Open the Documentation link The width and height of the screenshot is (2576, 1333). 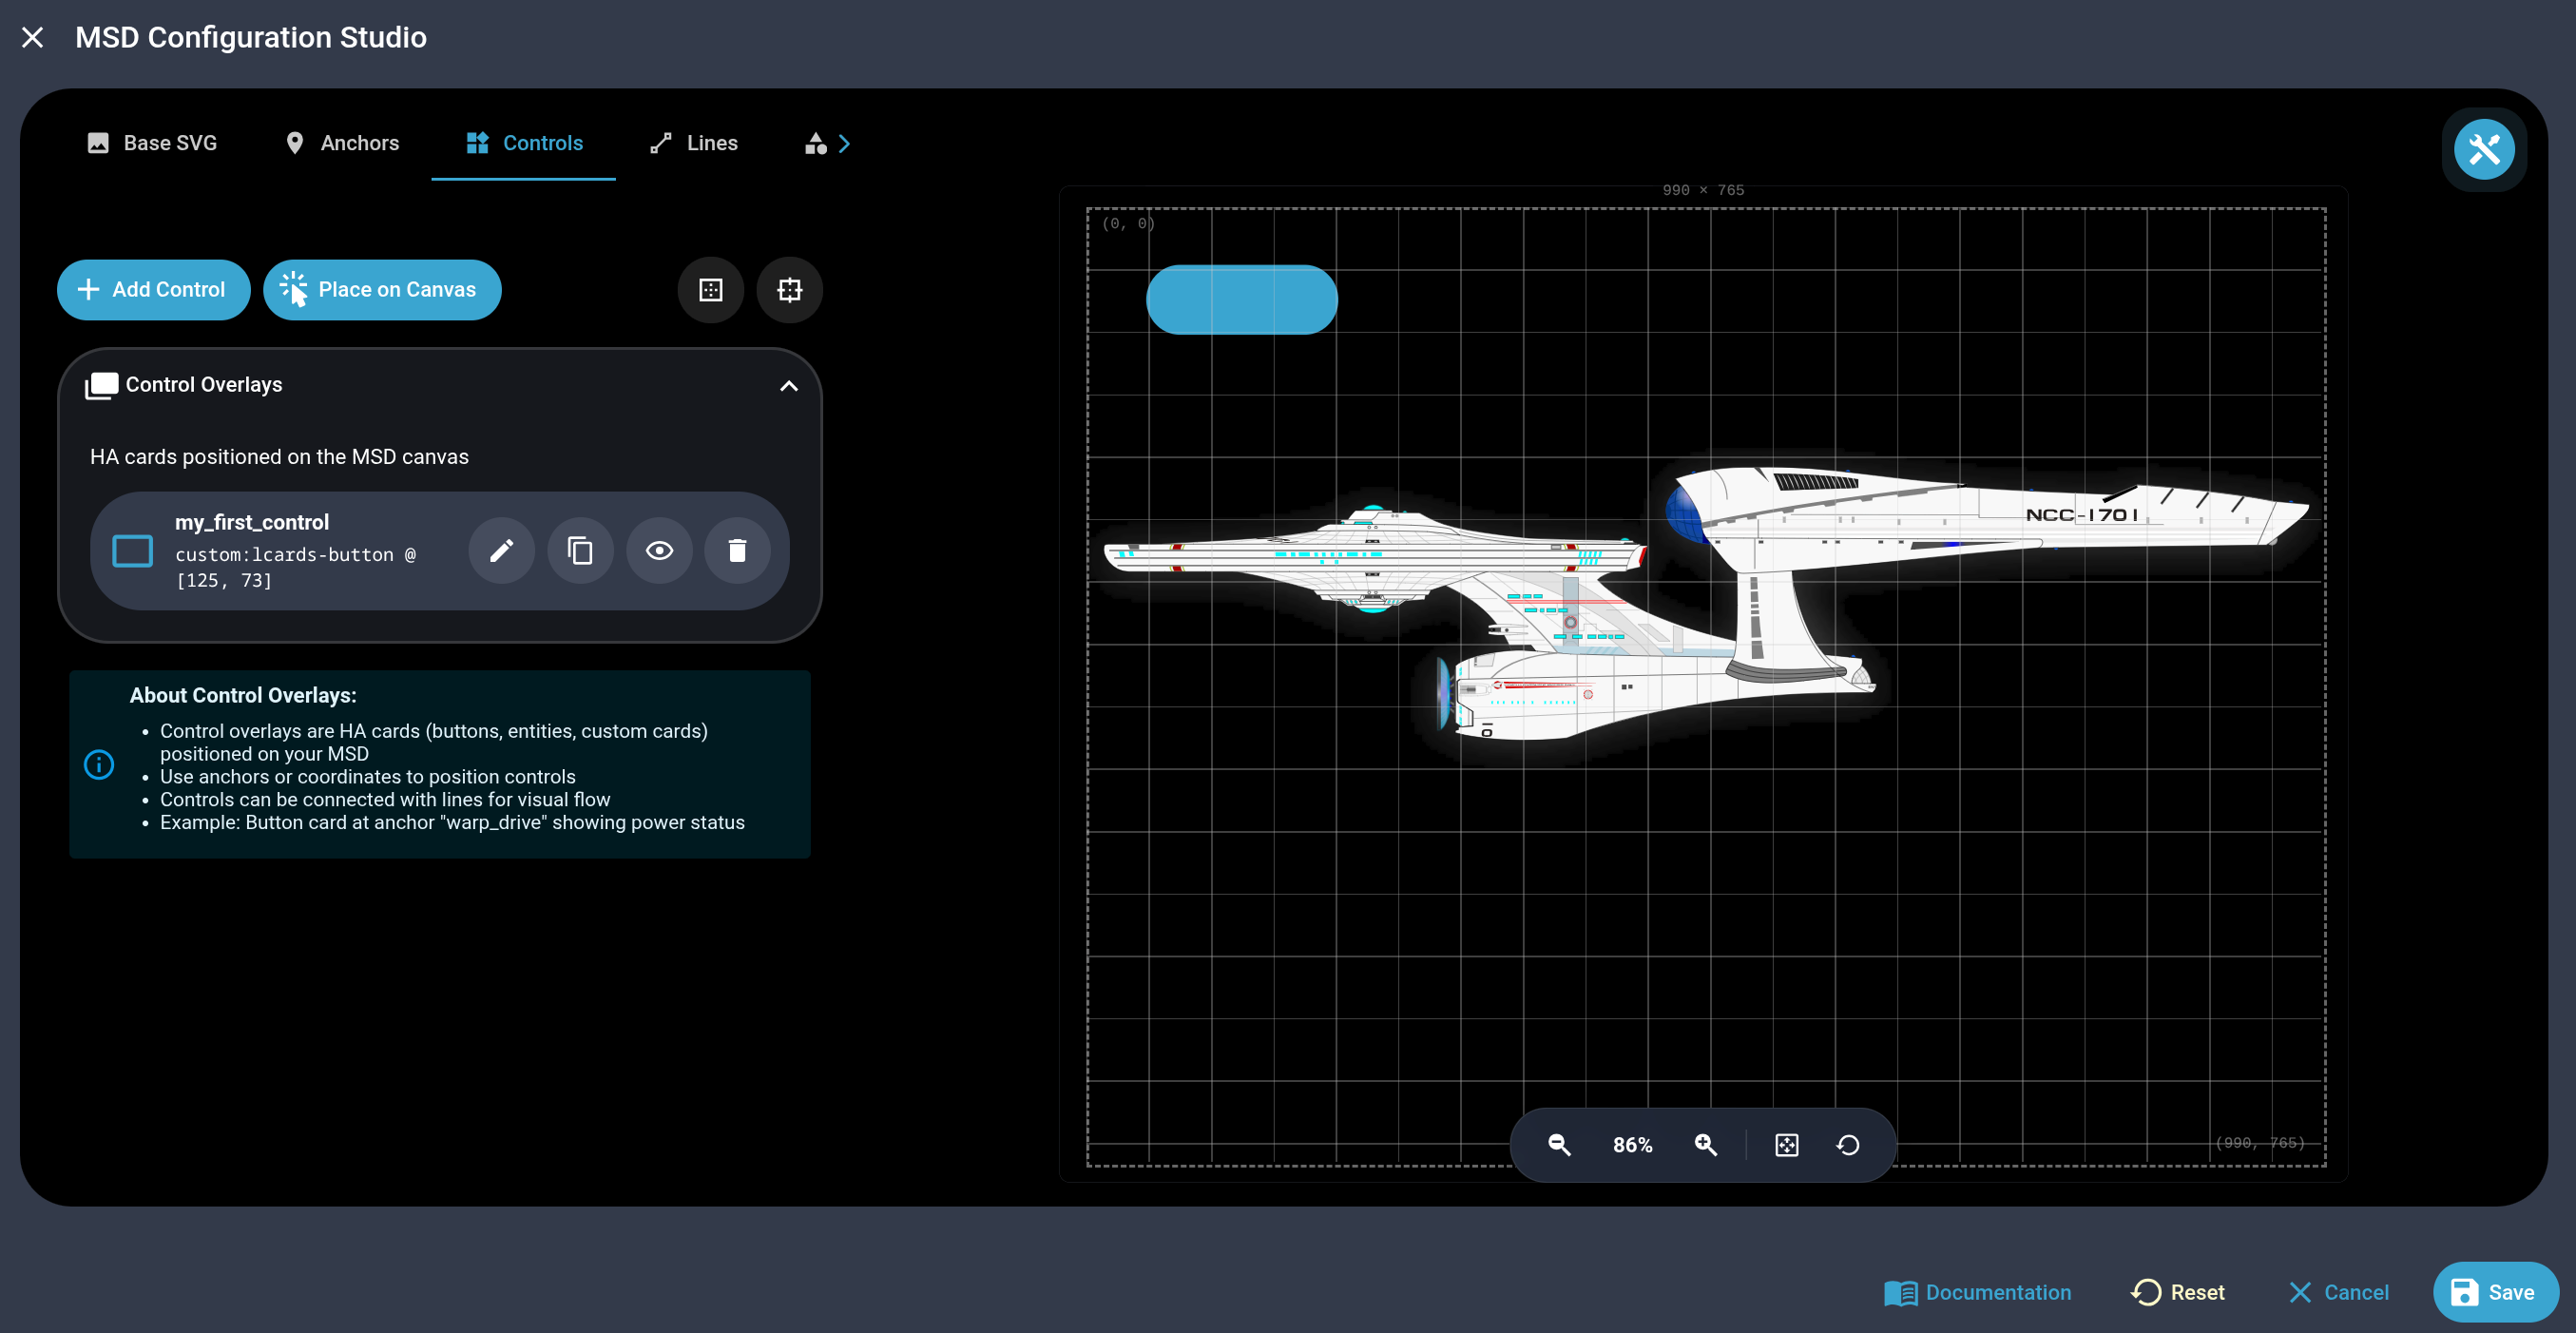coord(1977,1293)
